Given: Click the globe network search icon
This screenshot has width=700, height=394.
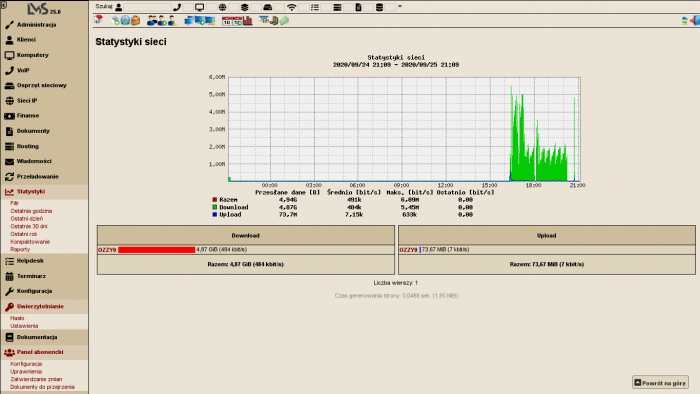Looking at the screenshot, I should (x=222, y=7).
